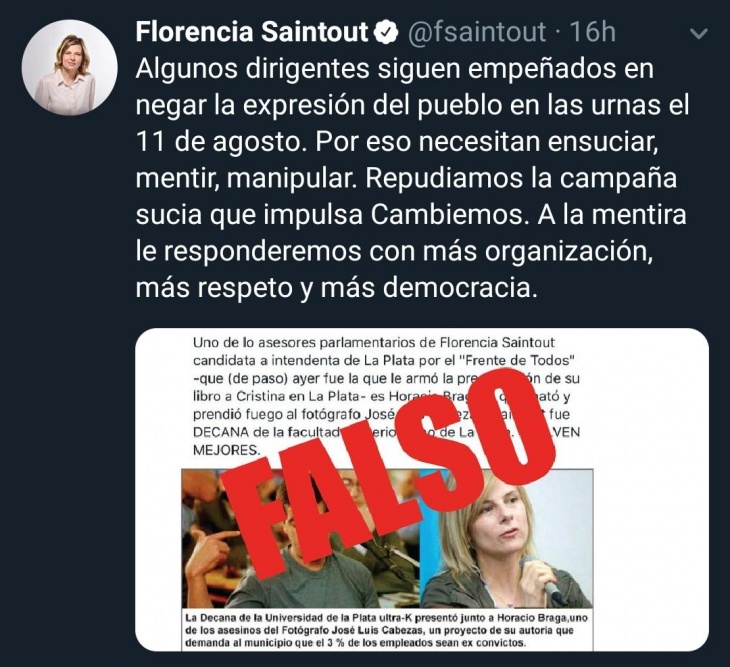Click the verified checkmark badge

tap(386, 33)
